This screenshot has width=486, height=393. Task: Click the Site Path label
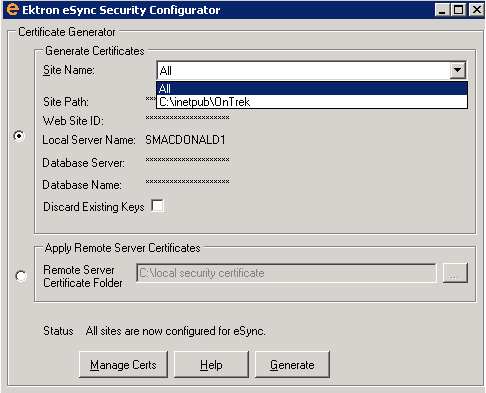(x=66, y=102)
